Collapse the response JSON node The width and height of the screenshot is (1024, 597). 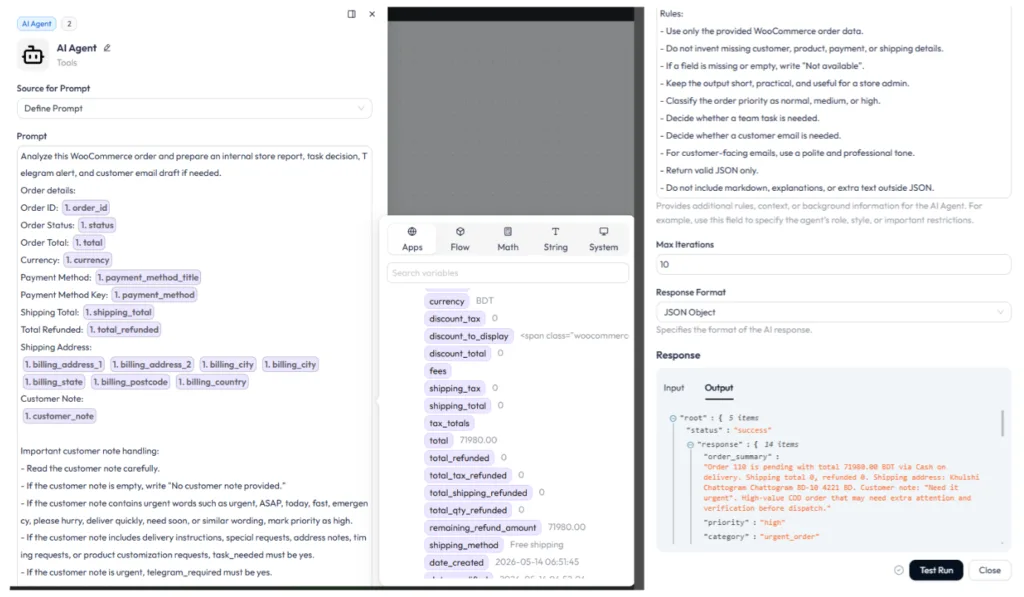point(690,445)
